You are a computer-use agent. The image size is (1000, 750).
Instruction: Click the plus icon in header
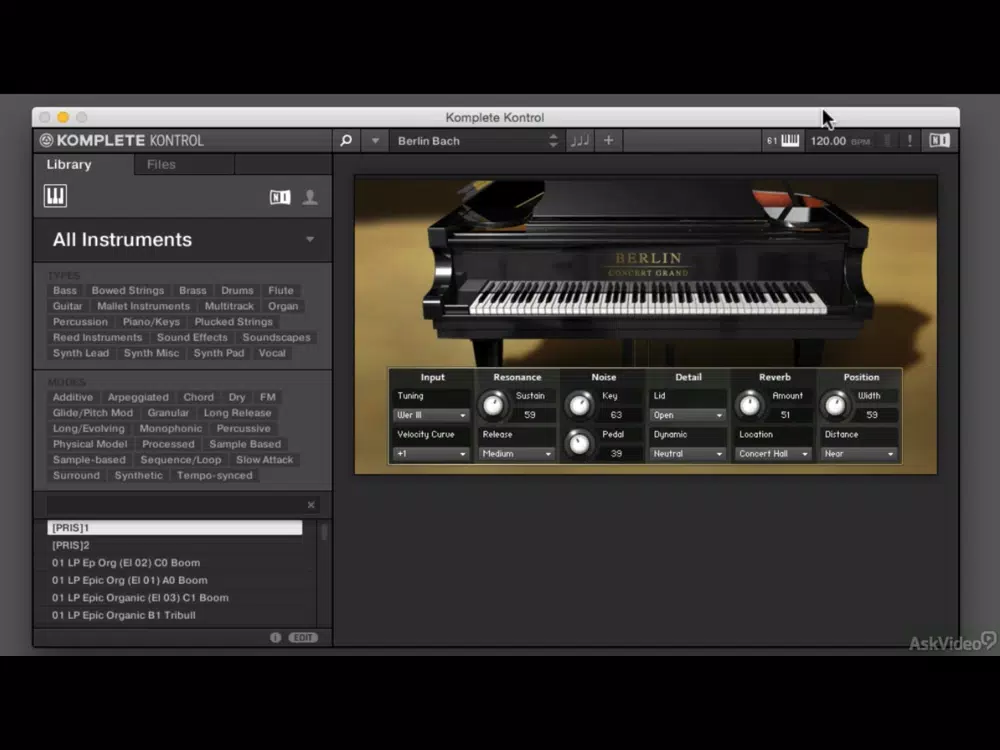[608, 140]
